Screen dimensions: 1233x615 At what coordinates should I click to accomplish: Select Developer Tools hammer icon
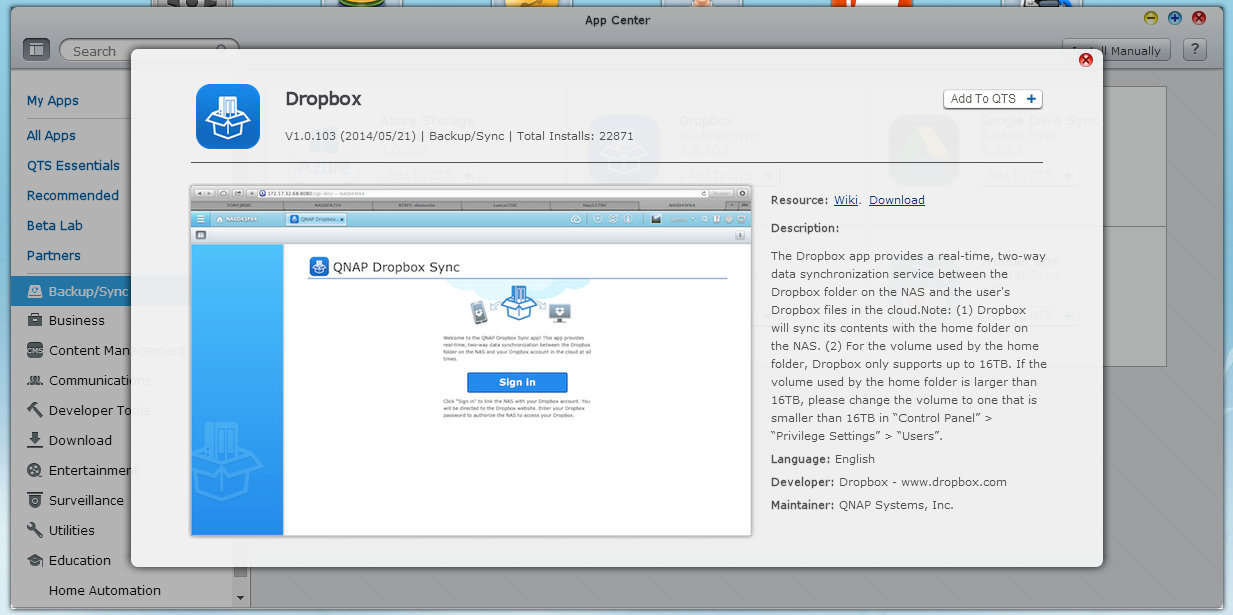(x=35, y=410)
